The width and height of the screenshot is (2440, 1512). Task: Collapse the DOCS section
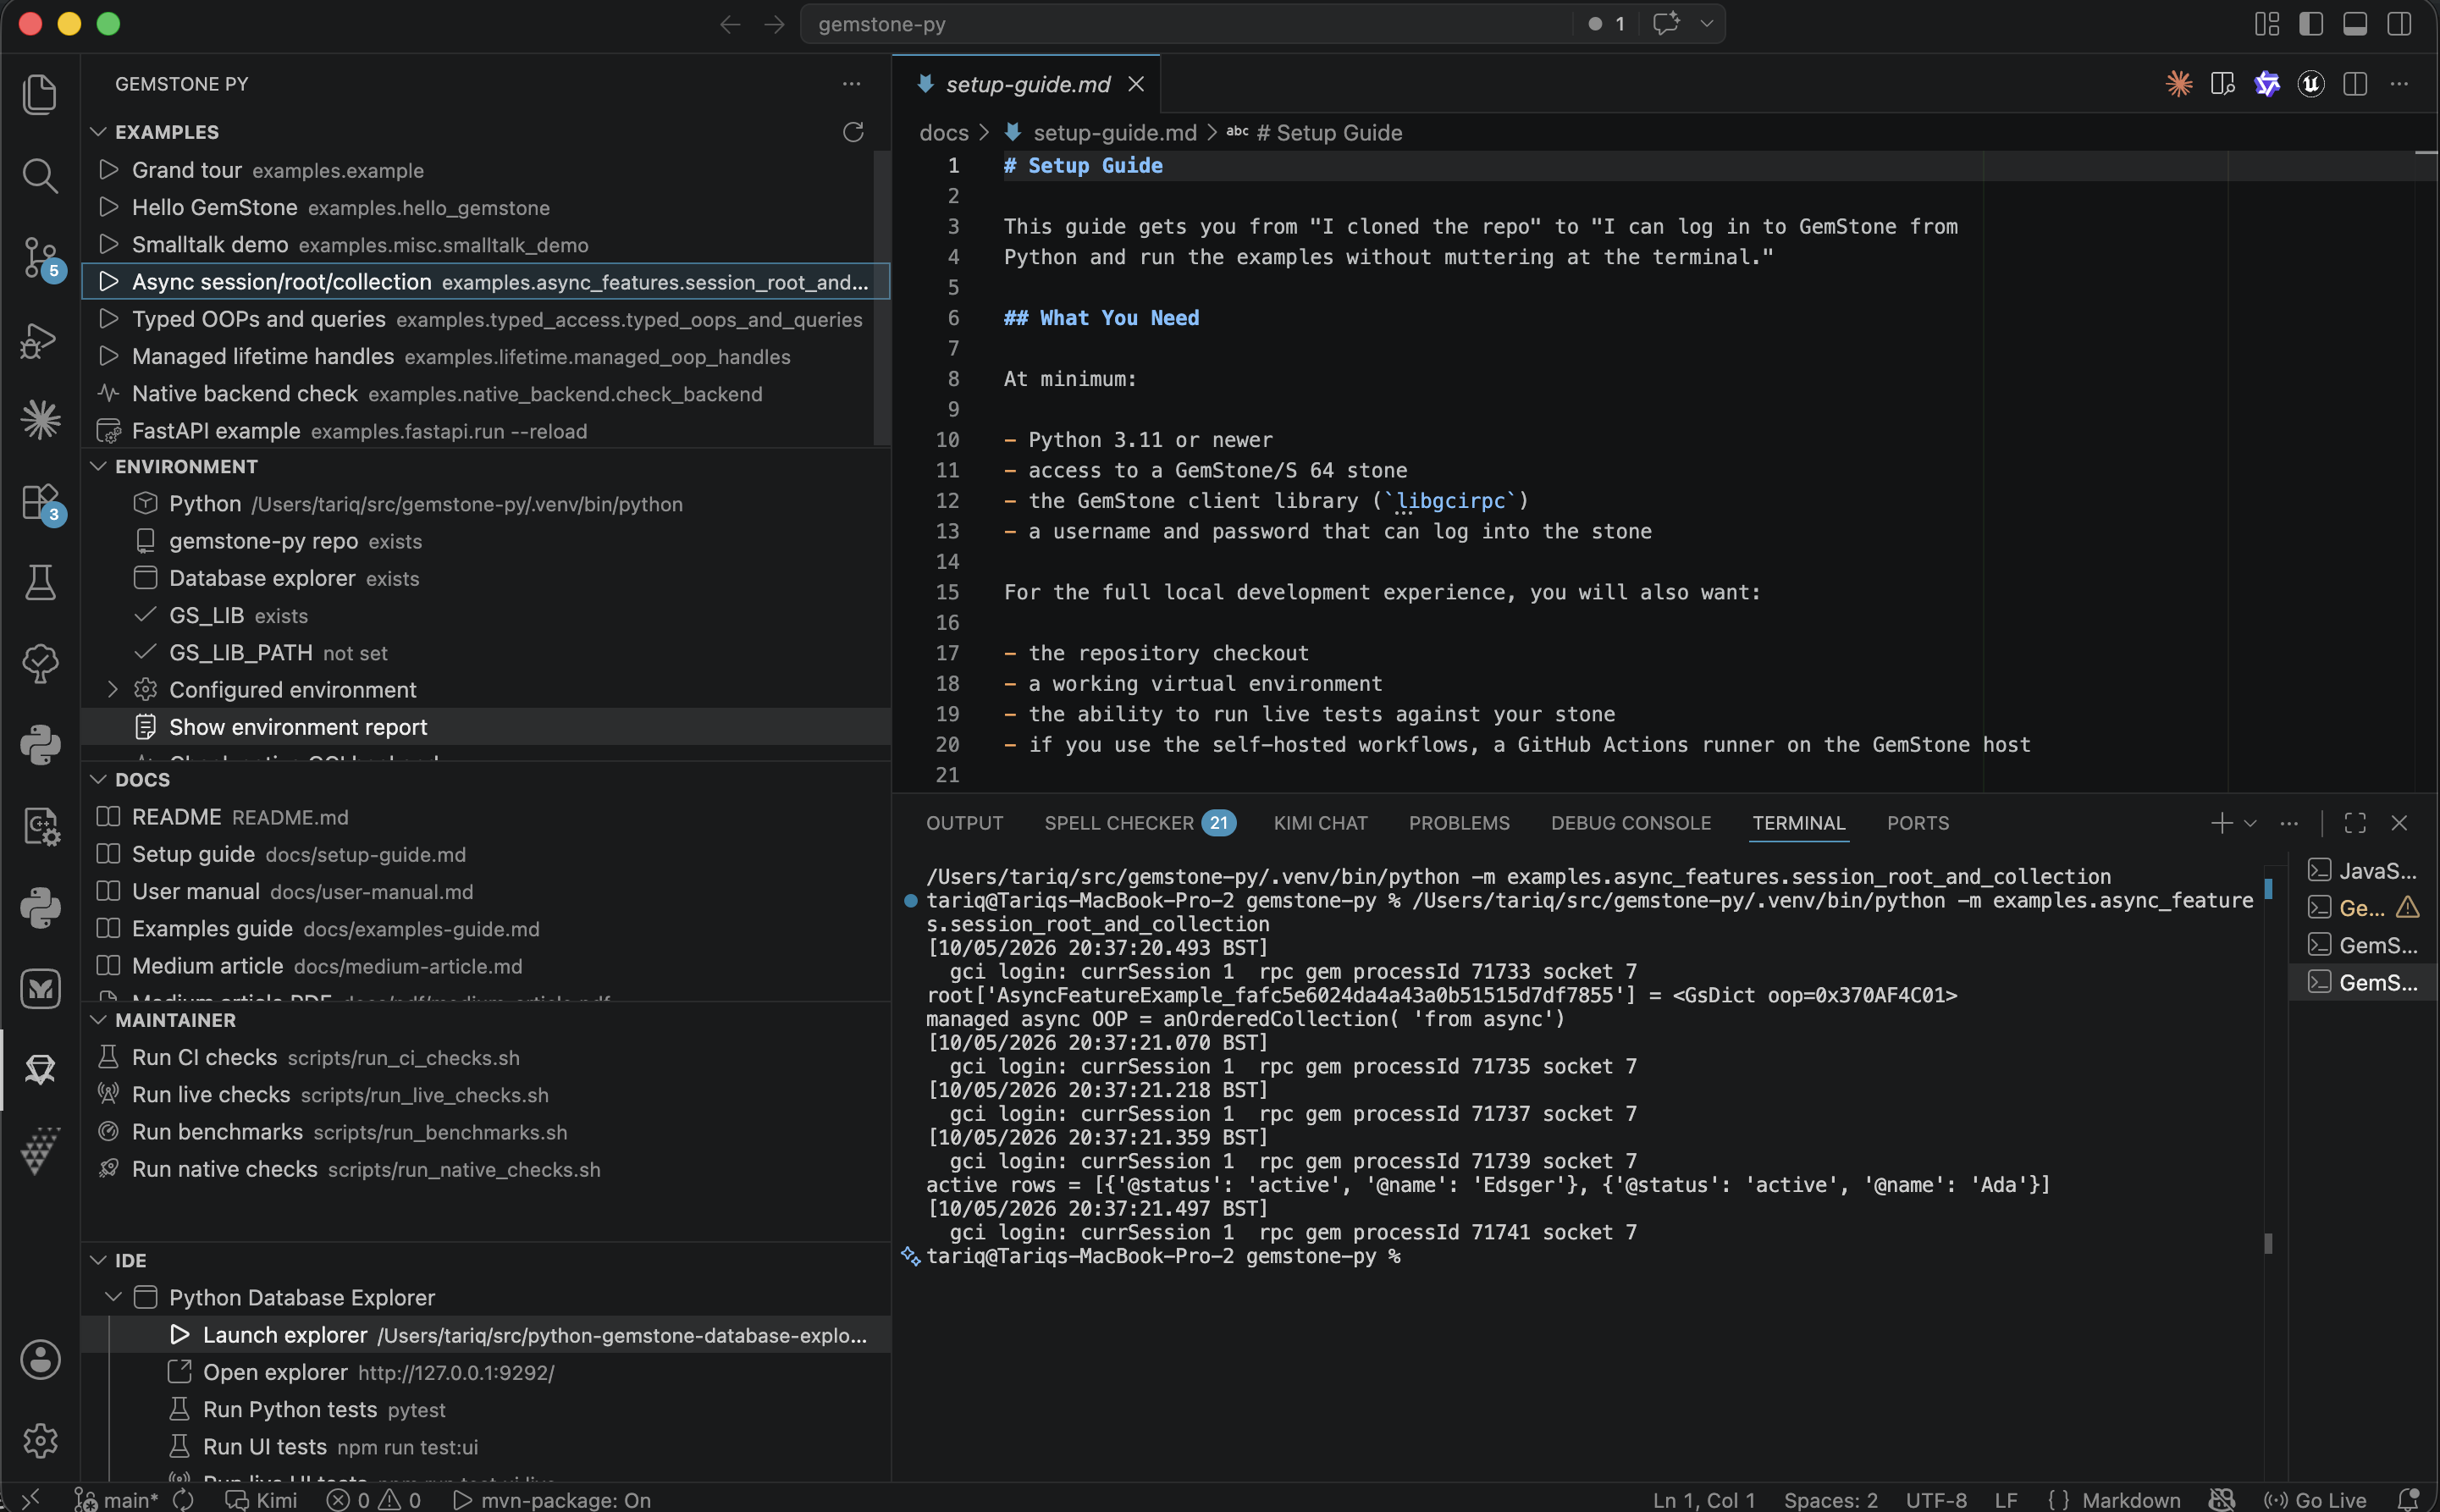pyautogui.click(x=98, y=779)
